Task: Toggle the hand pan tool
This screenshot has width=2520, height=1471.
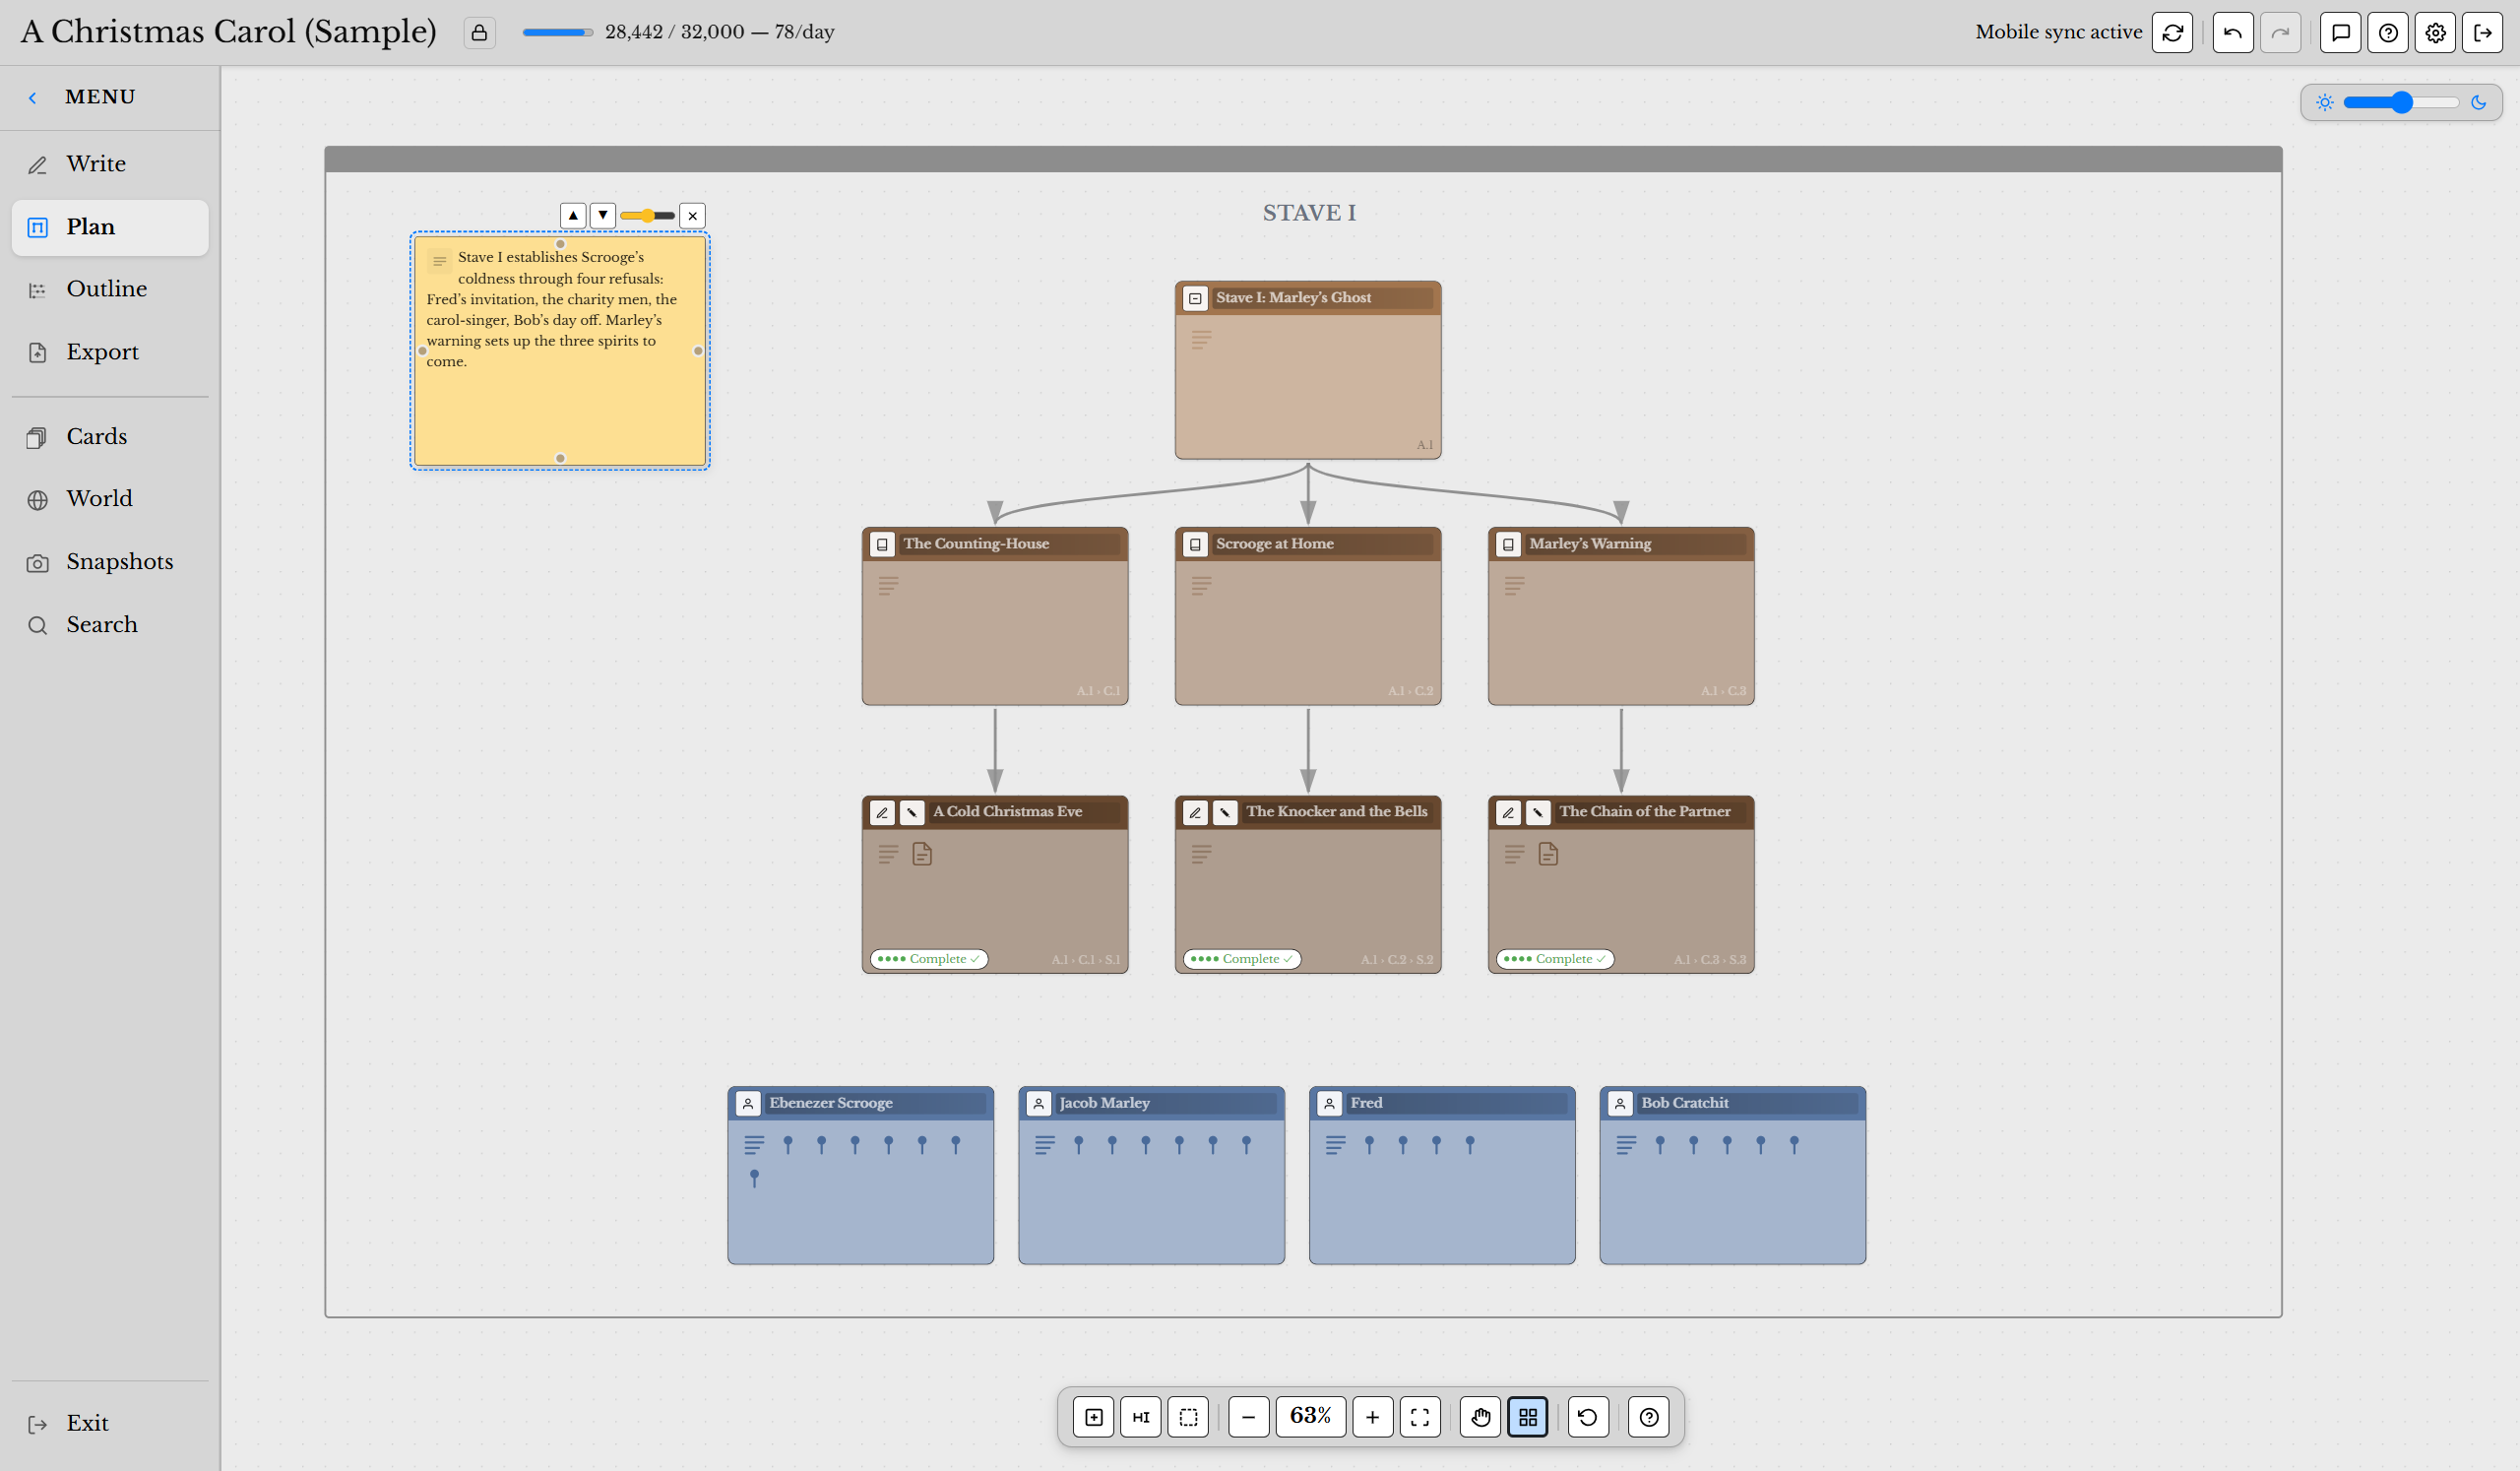Action: point(1481,1417)
